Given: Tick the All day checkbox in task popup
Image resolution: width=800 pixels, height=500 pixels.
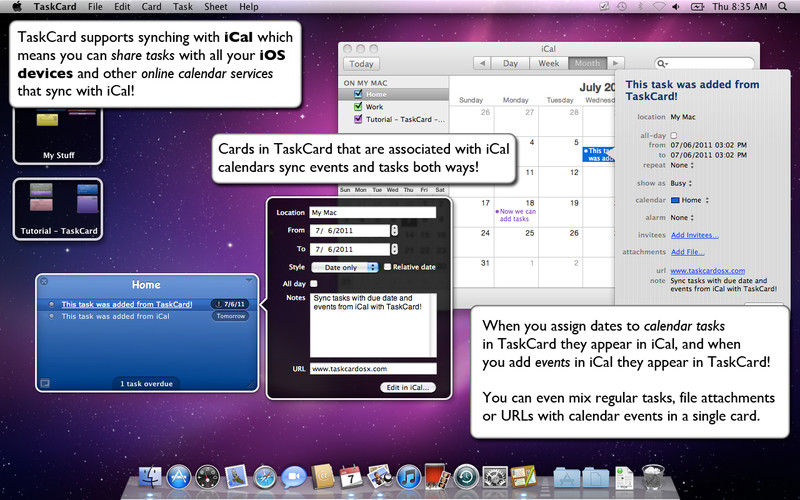Looking at the screenshot, I should point(314,284).
